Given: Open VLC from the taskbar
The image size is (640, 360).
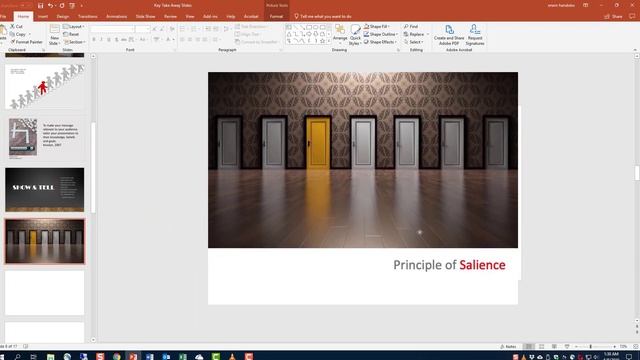Looking at the screenshot, I should tap(232, 356).
